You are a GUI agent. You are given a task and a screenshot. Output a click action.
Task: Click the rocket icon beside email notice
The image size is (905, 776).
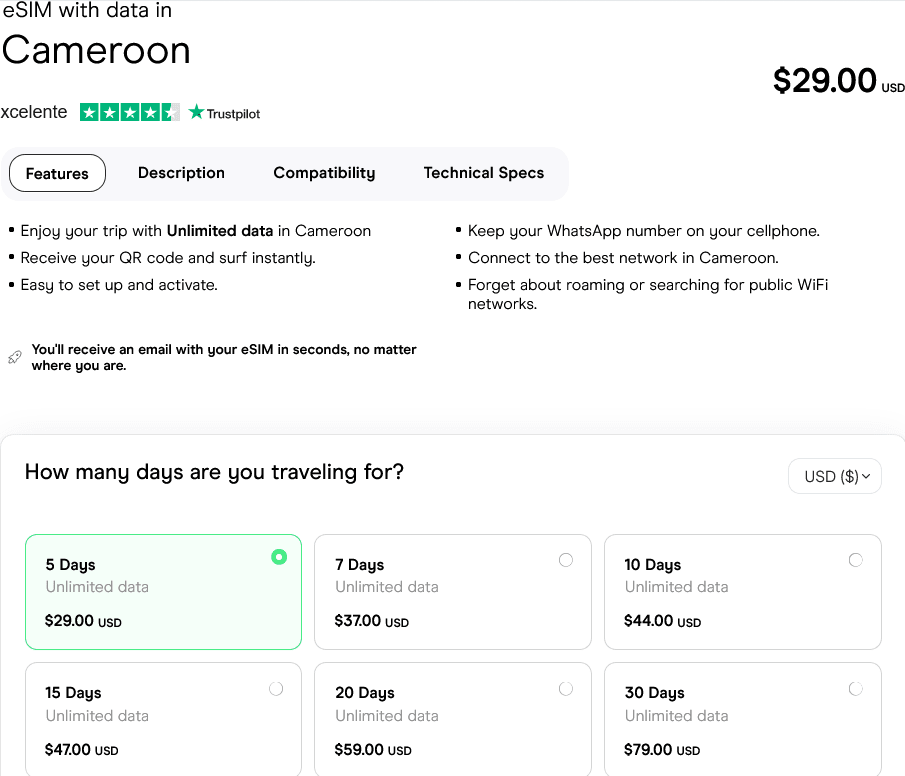[14, 357]
